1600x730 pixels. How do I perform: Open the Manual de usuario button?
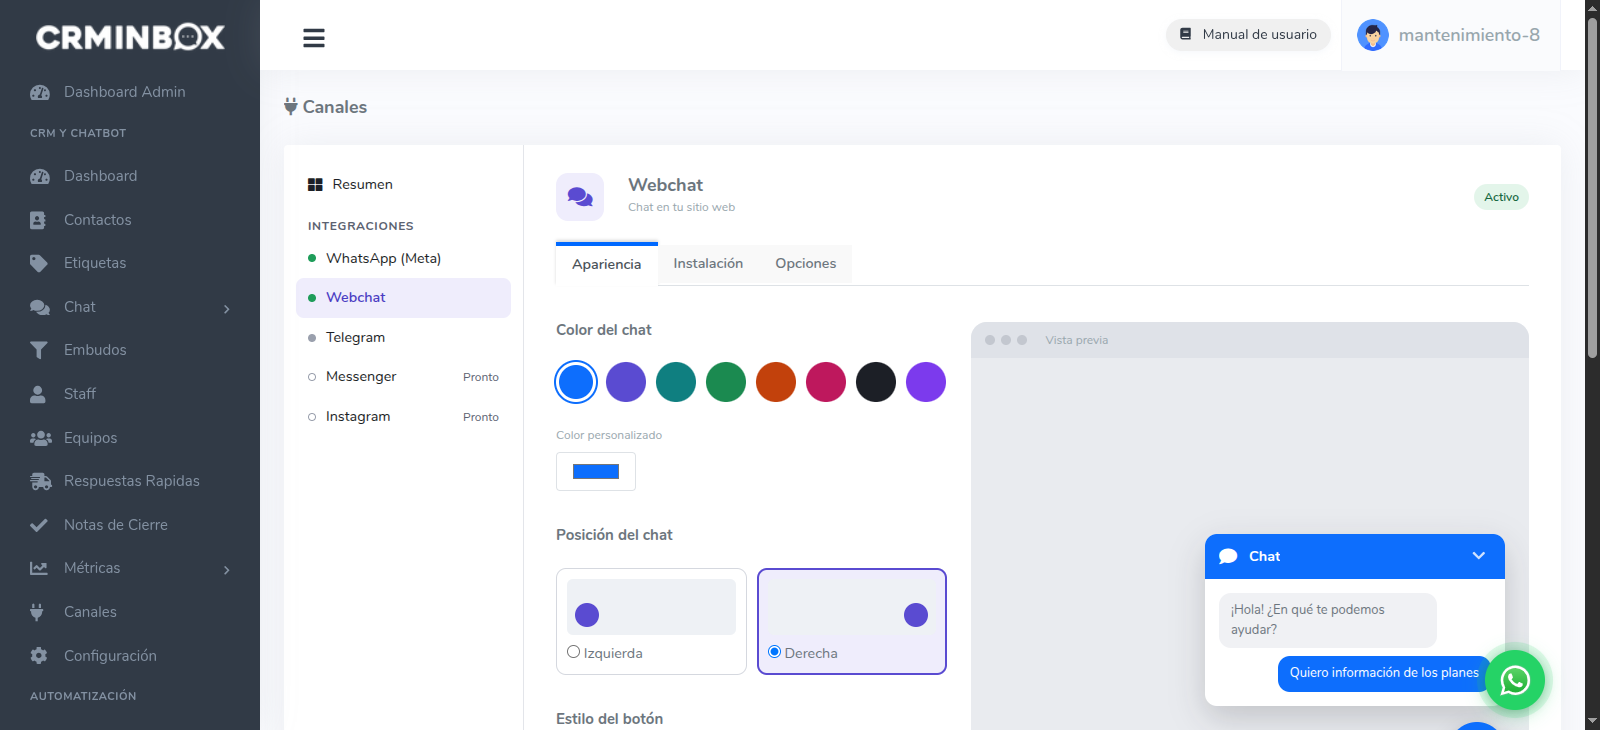[x=1248, y=34]
